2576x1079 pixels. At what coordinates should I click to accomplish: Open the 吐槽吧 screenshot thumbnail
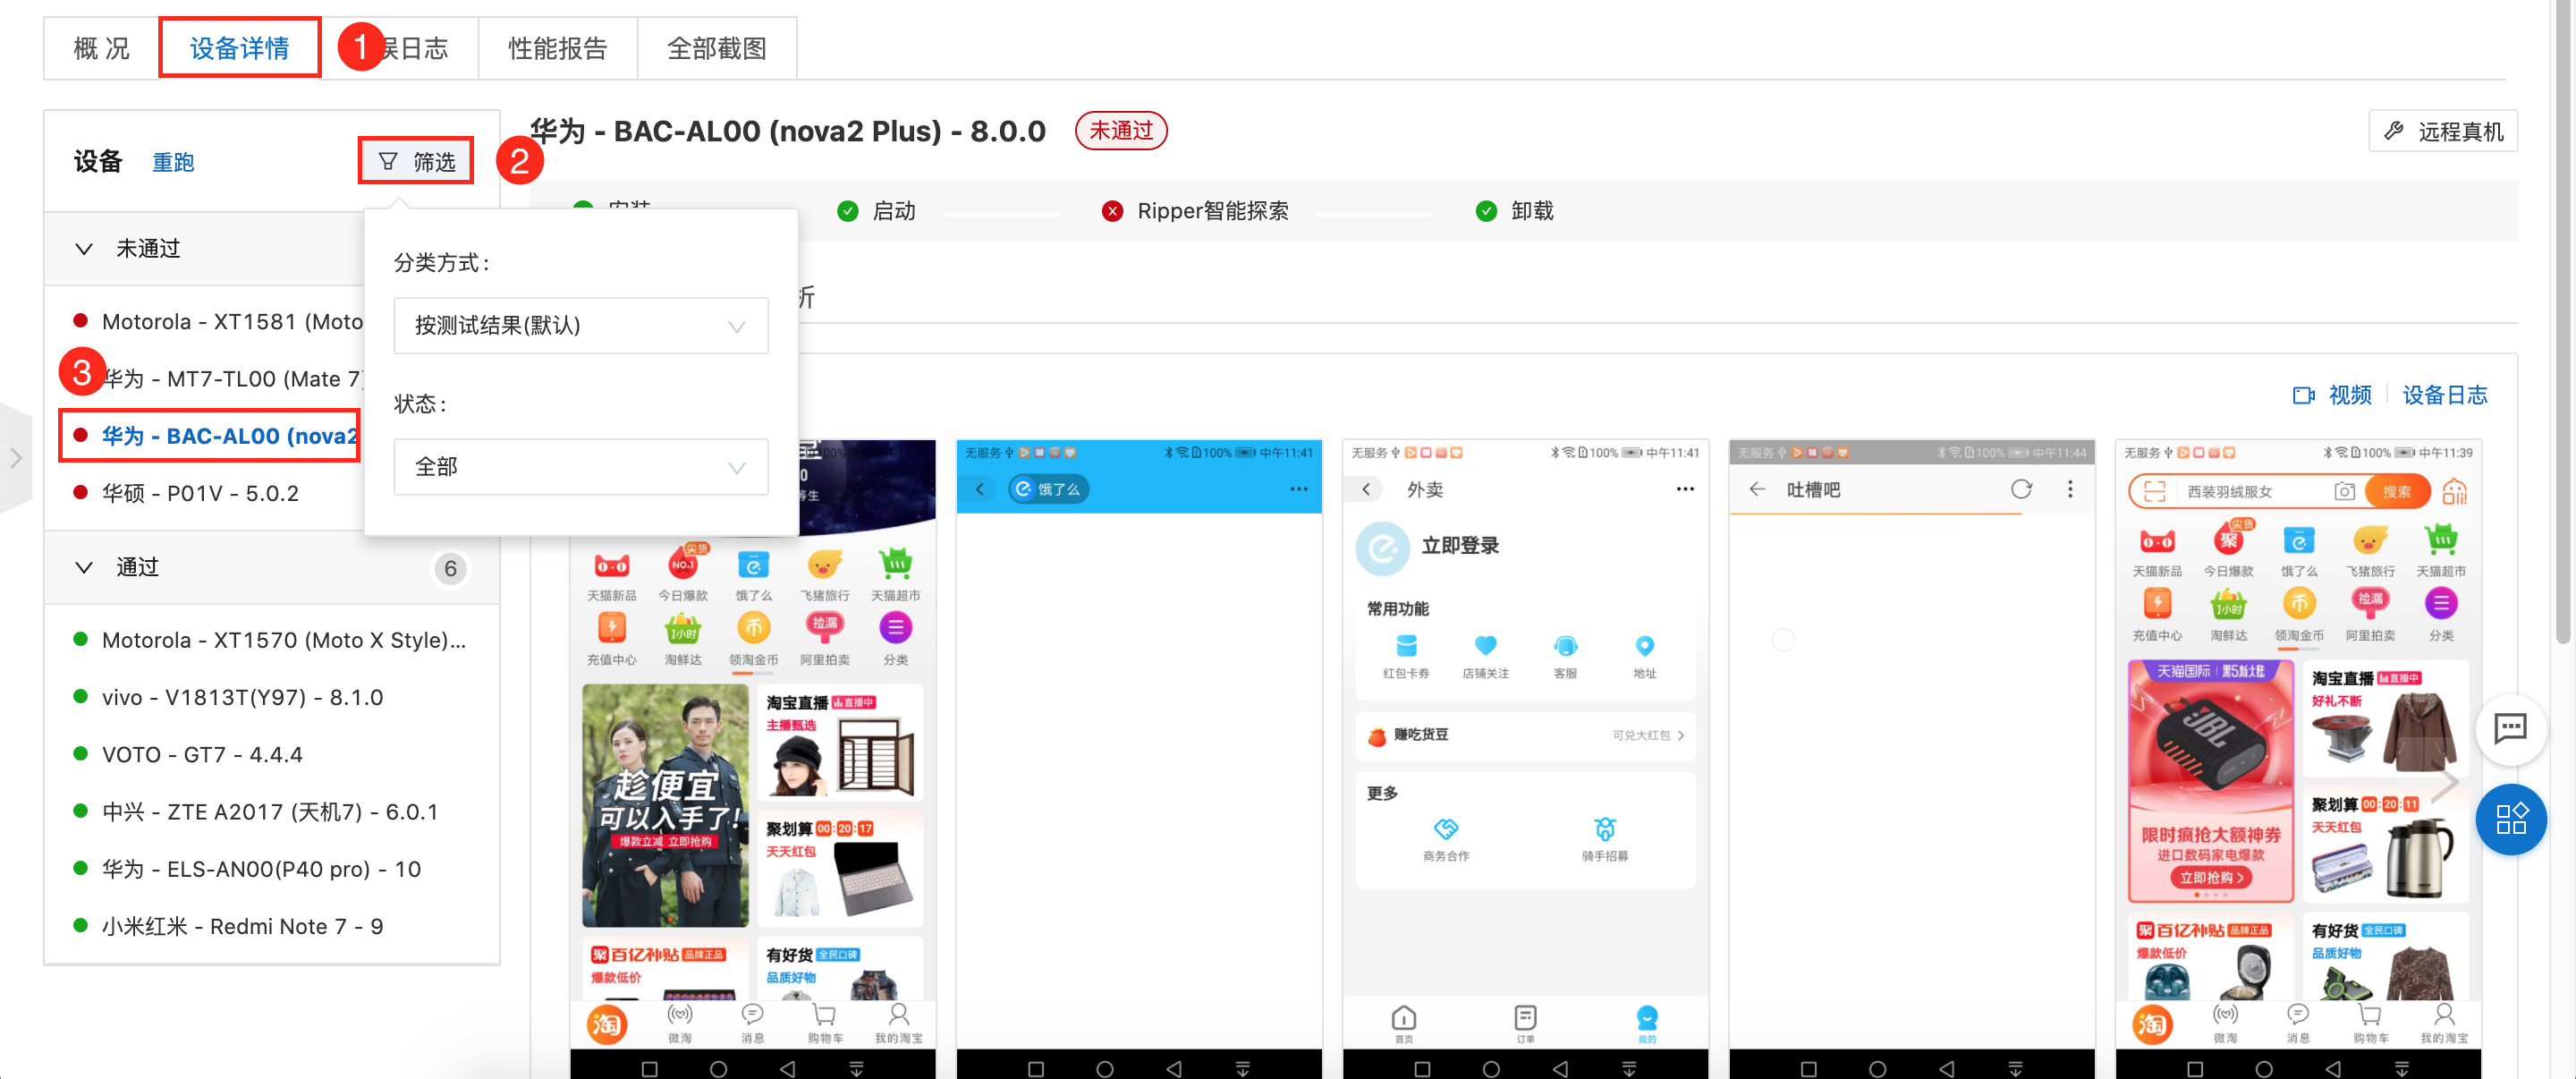(1911, 759)
